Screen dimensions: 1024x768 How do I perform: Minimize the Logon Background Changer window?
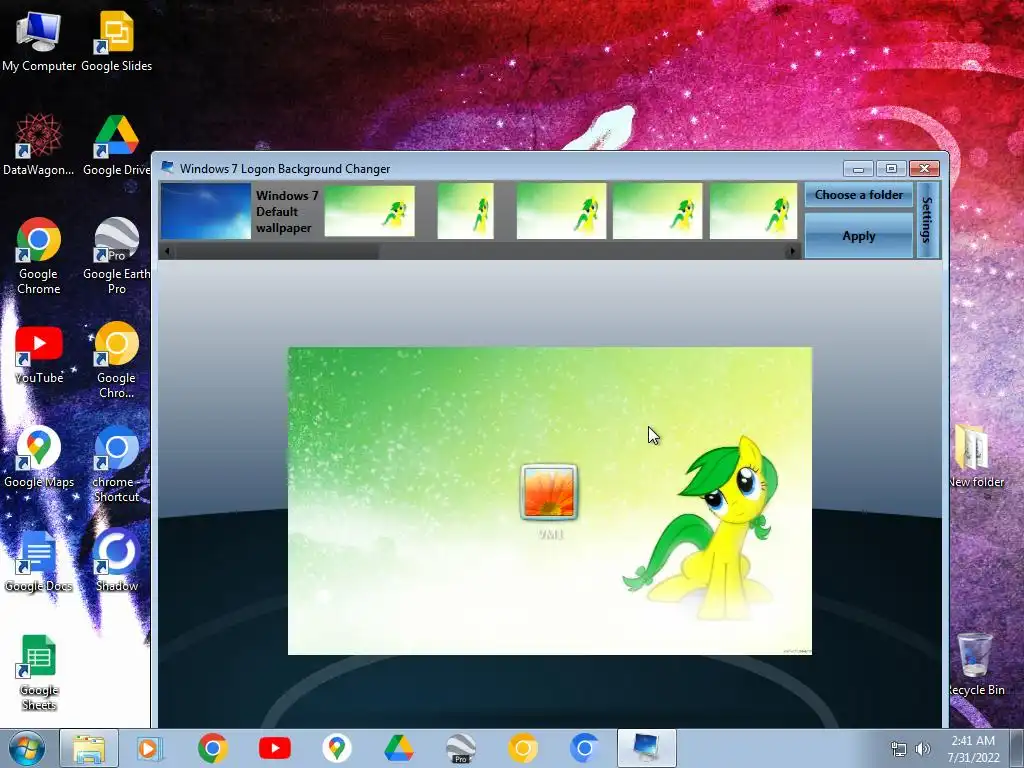click(x=858, y=168)
